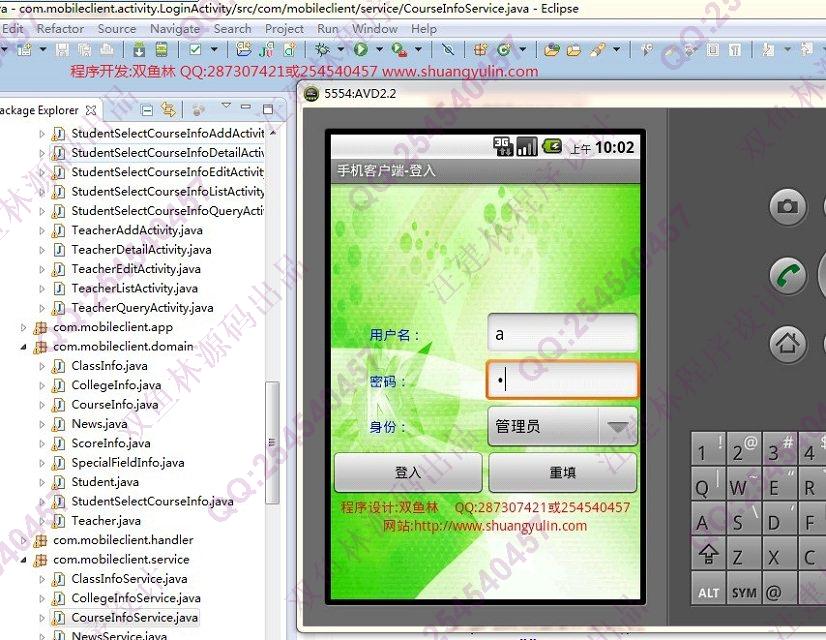Open the Refactor menu
The image size is (826, 640).
(60, 29)
